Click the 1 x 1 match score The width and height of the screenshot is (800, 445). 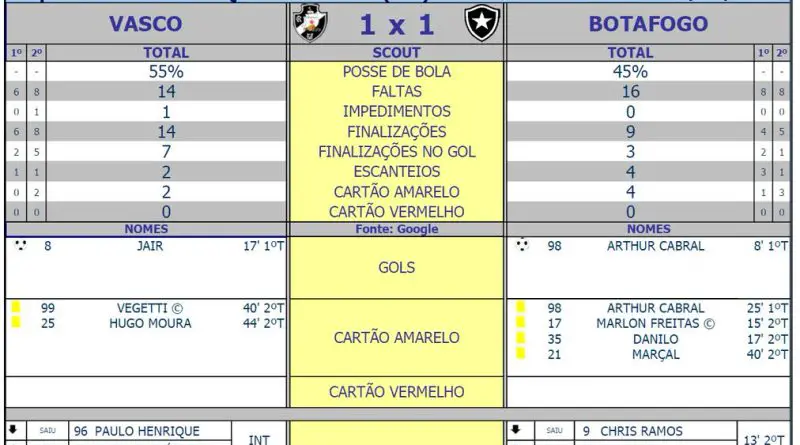pyautogui.click(x=396, y=24)
